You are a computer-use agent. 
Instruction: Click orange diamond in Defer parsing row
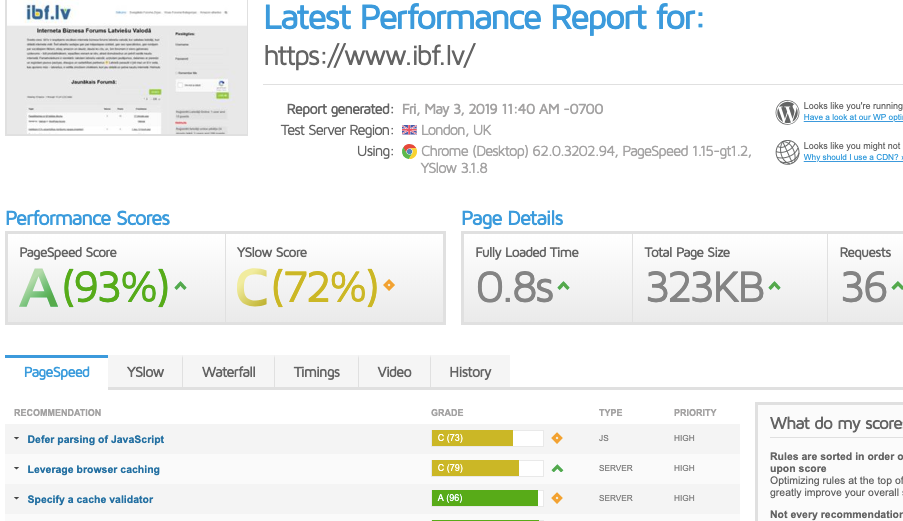pos(557,438)
